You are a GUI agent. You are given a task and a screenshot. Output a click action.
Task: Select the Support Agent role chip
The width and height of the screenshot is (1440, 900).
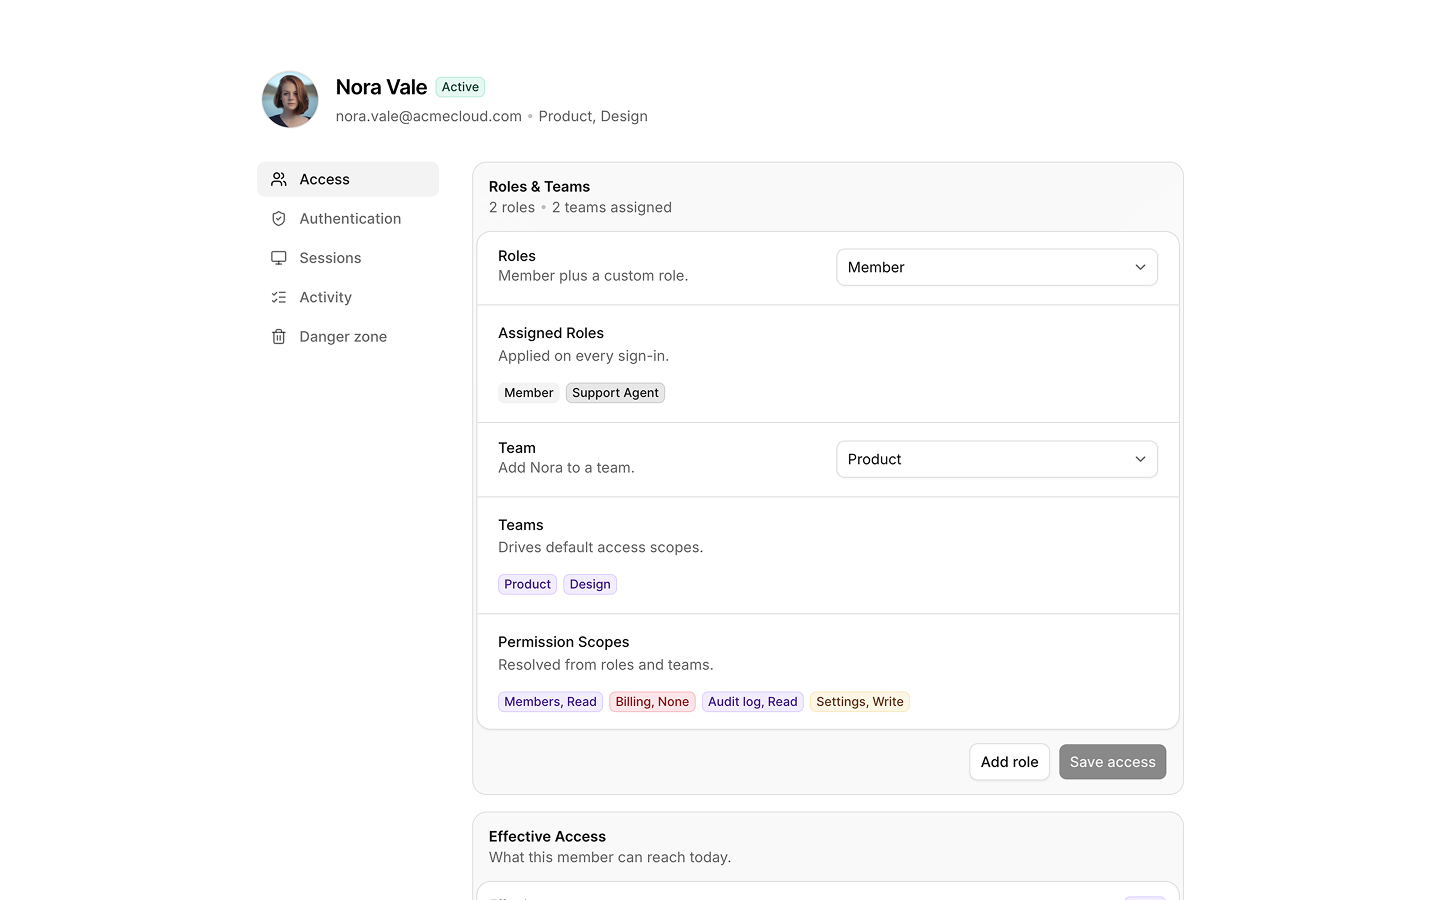[615, 393]
